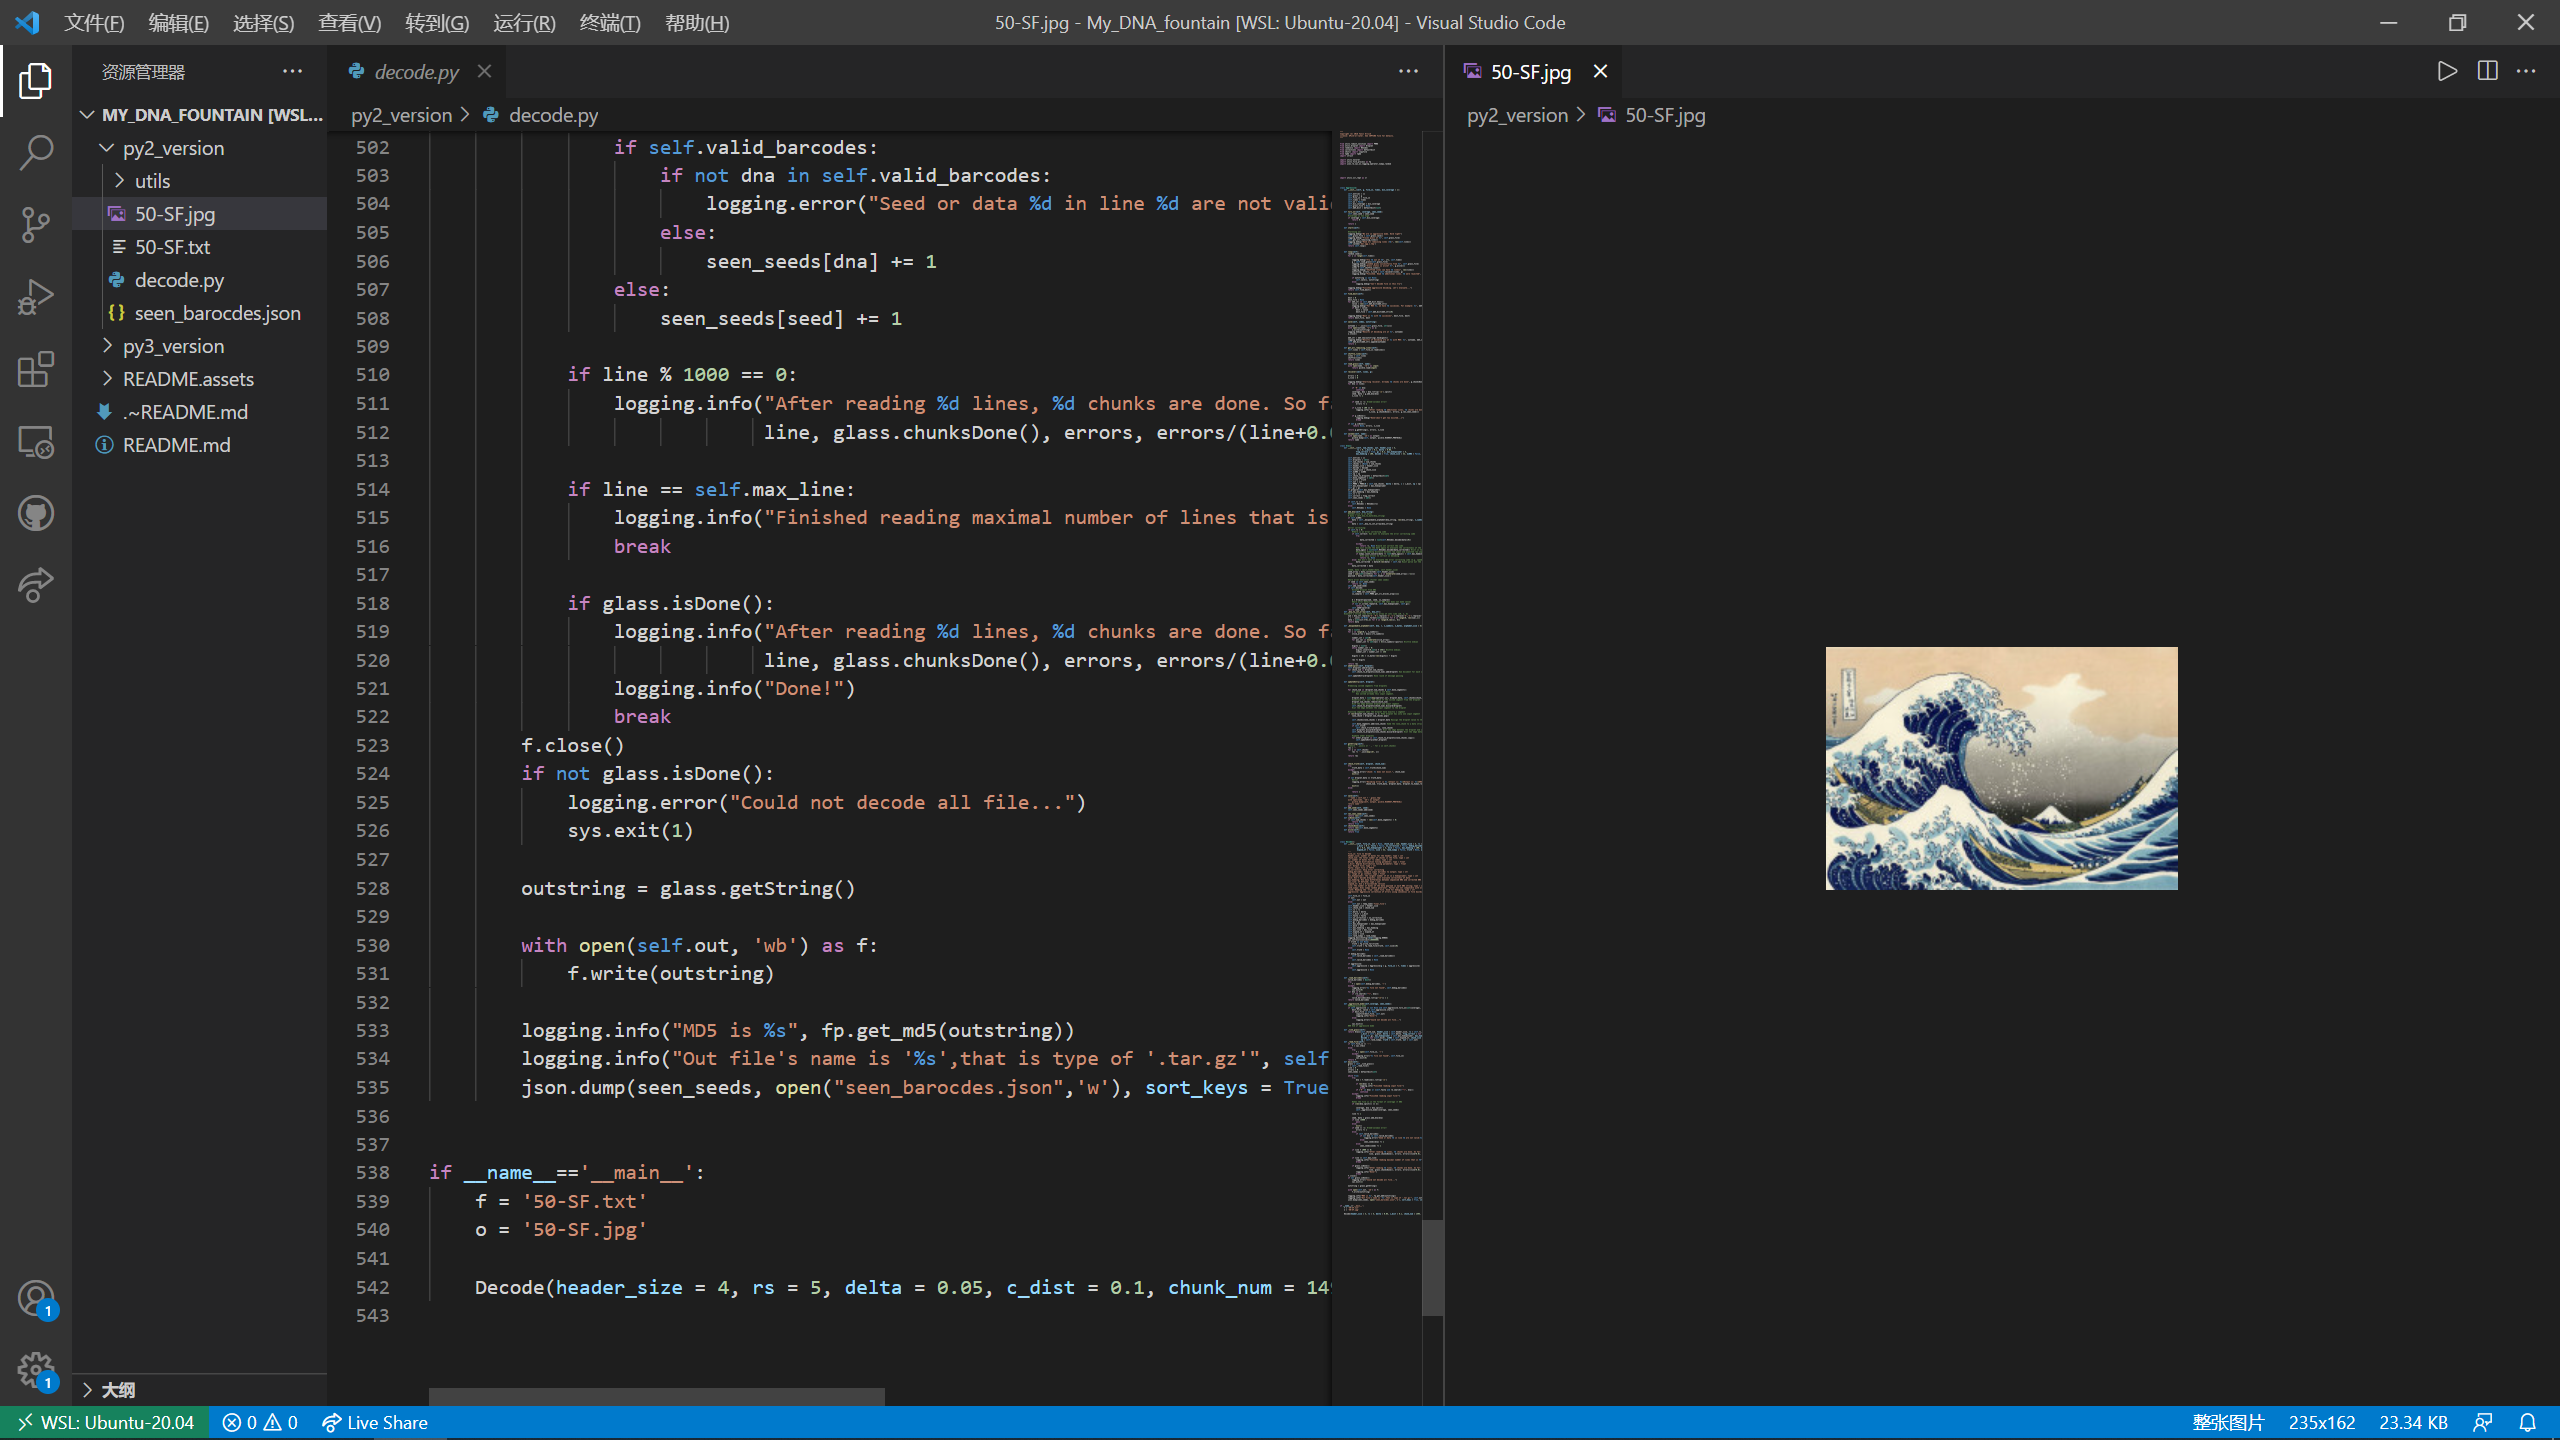The width and height of the screenshot is (2560, 1440).
Task: Split the image editor to the right
Action: point(2487,71)
